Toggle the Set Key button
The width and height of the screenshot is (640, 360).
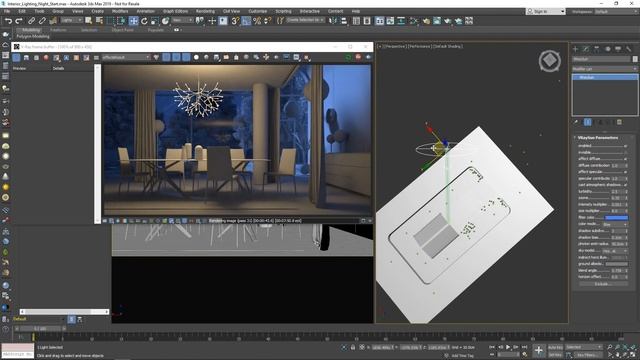(555, 355)
